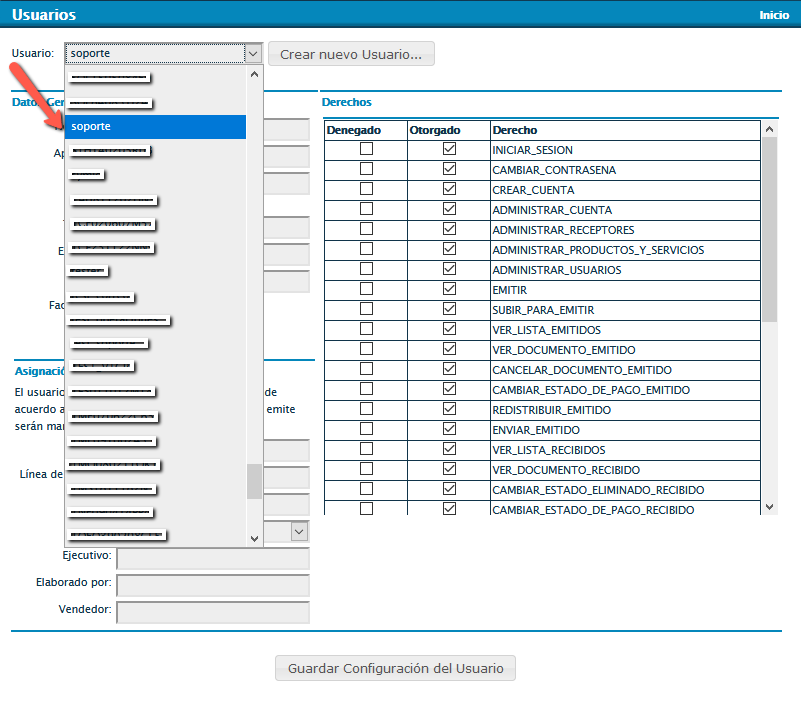Image resolution: width=801 pixels, height=701 pixels.
Task: Uncheck Otorgado for CREAR_CUENTA
Action: (x=449, y=189)
